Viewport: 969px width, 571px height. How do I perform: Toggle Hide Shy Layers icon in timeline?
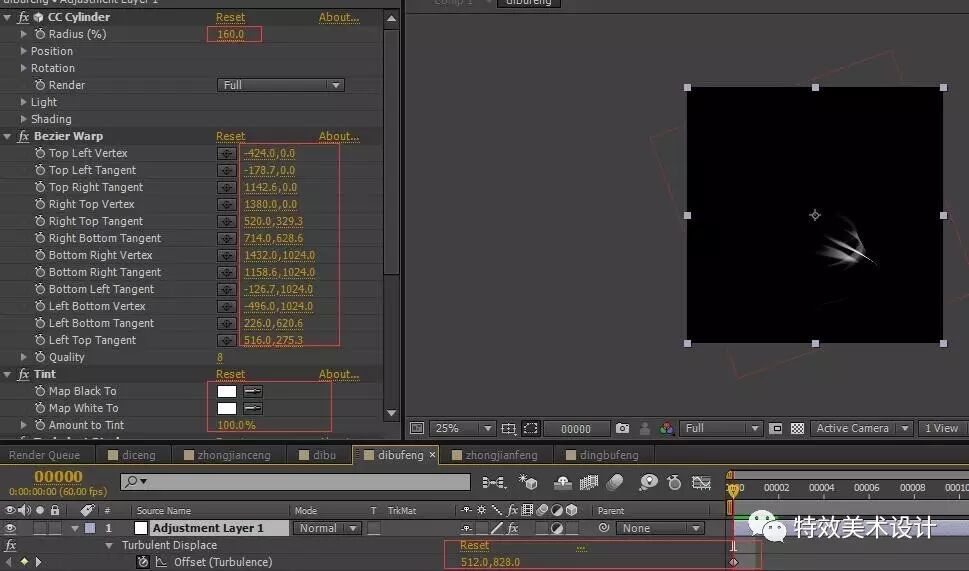tap(562, 482)
